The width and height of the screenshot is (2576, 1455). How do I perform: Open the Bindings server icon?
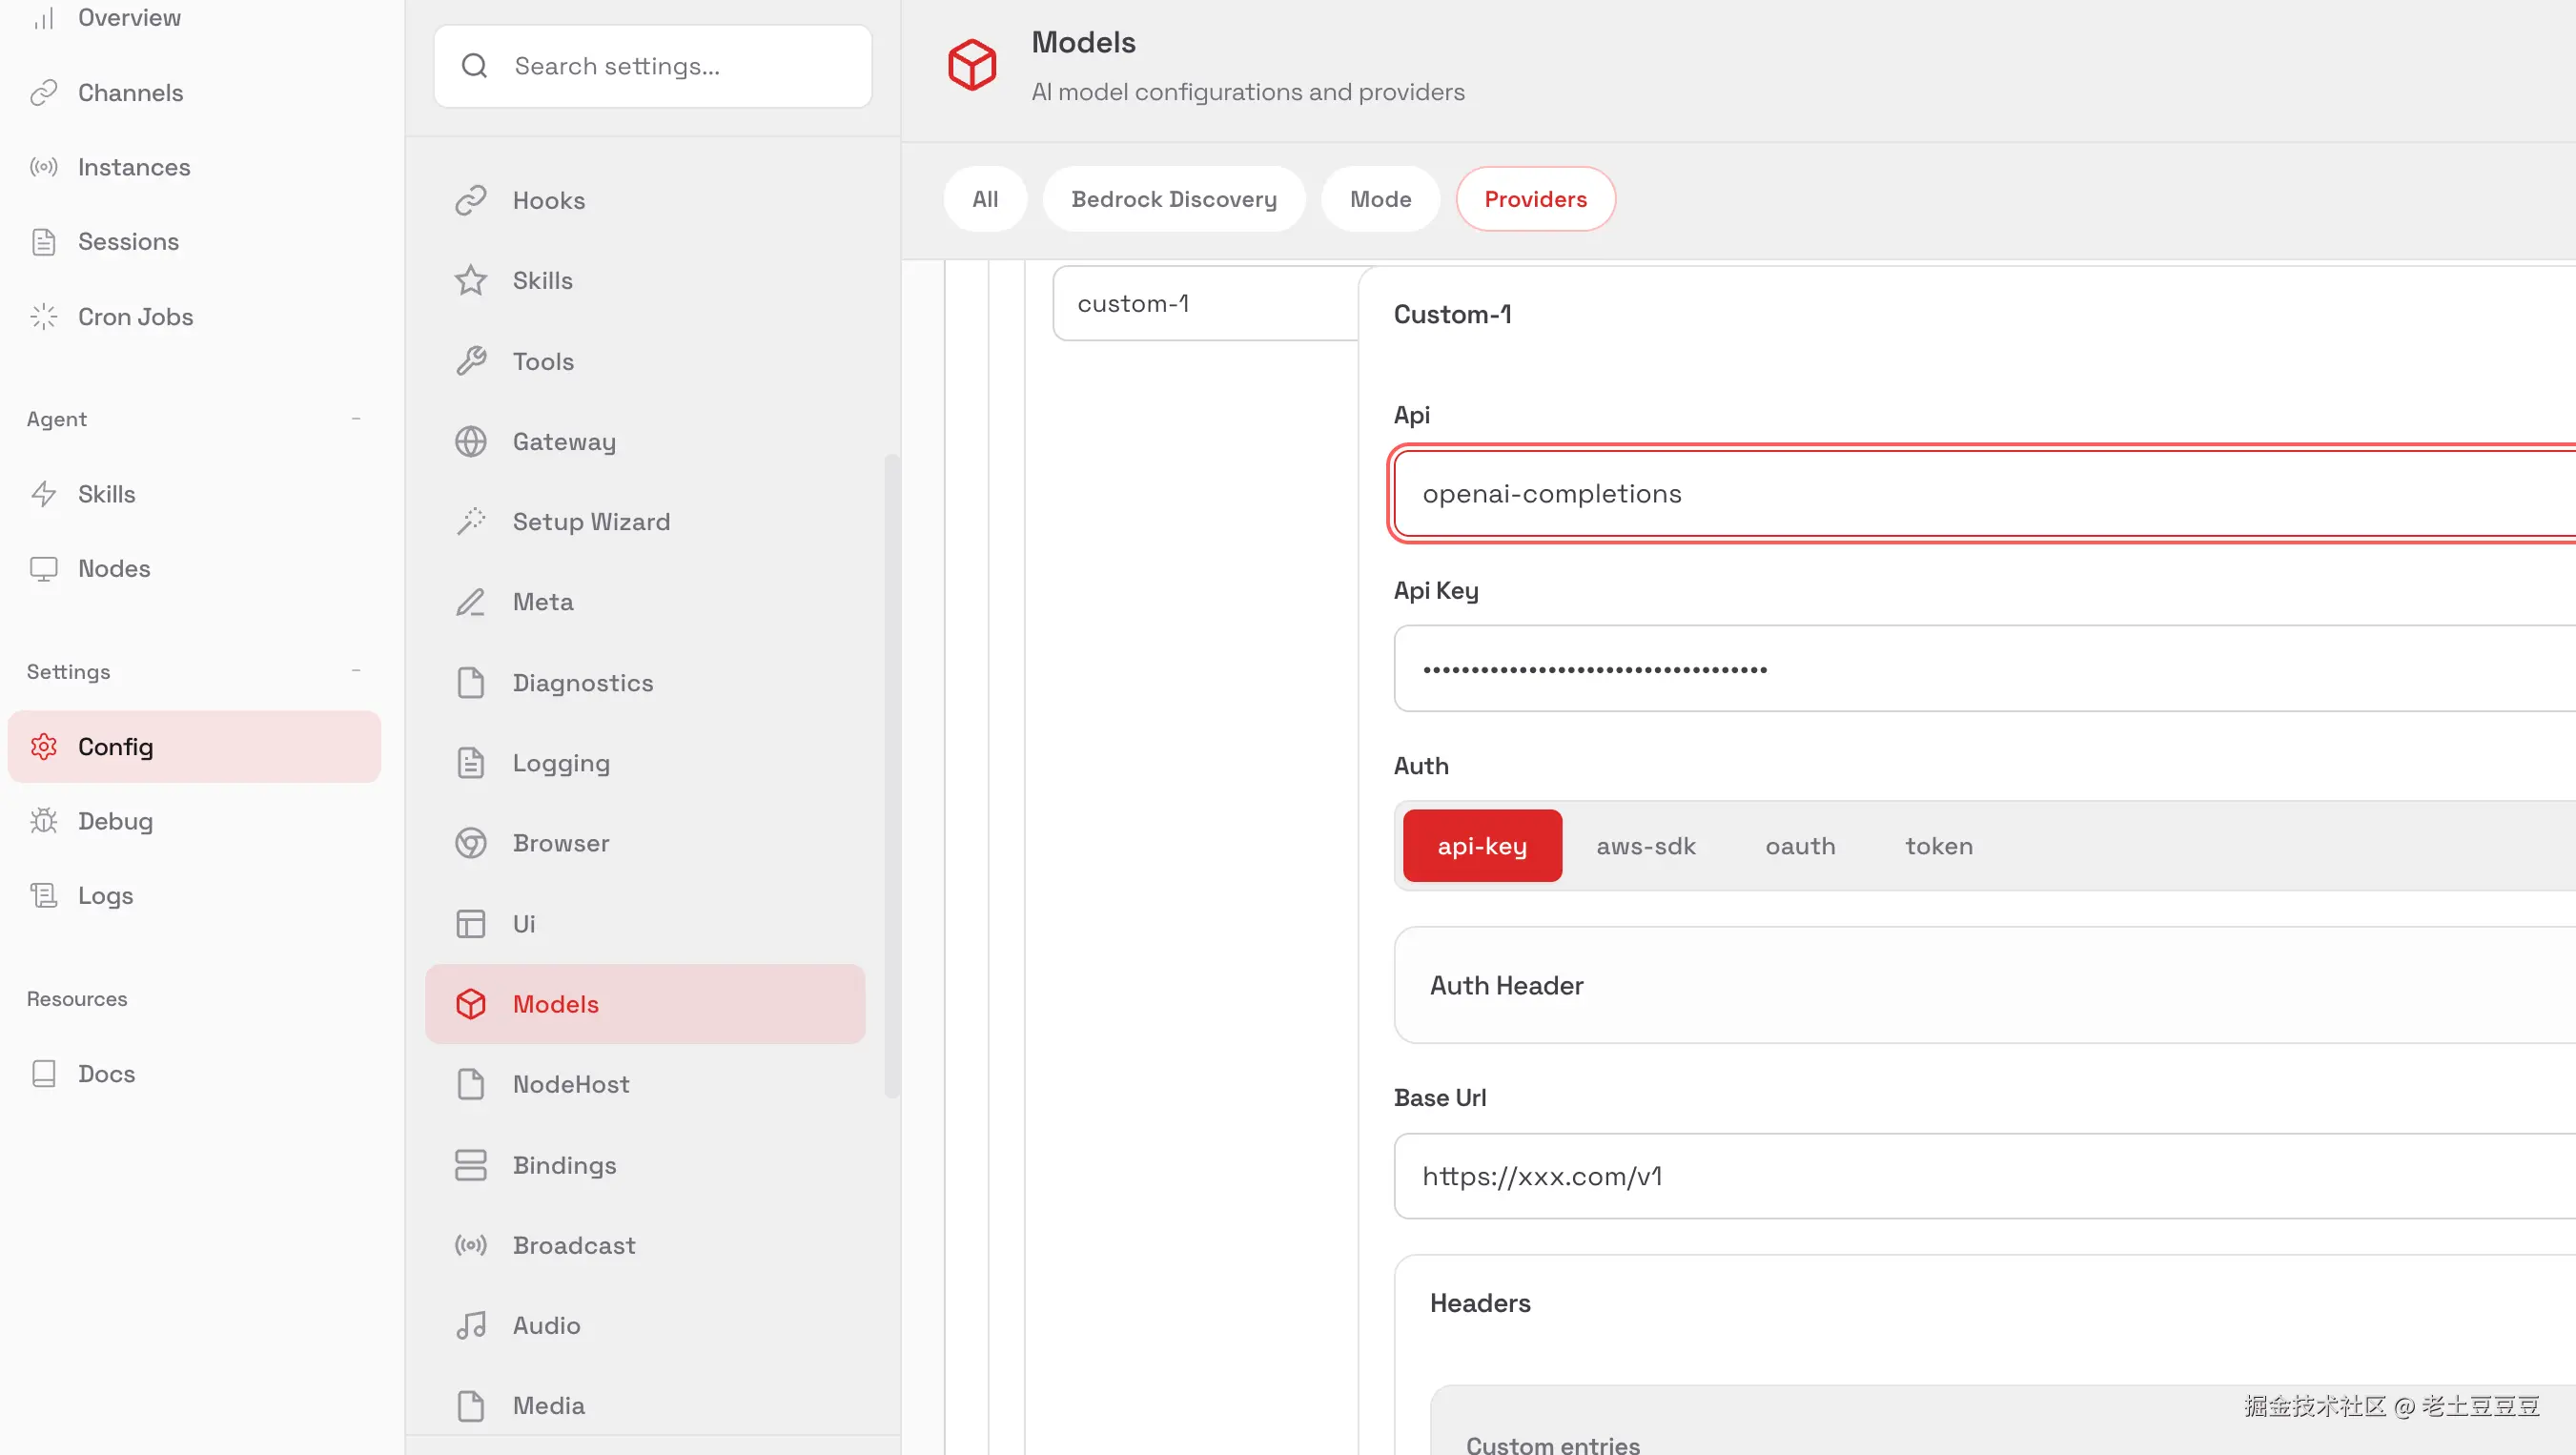[470, 1165]
